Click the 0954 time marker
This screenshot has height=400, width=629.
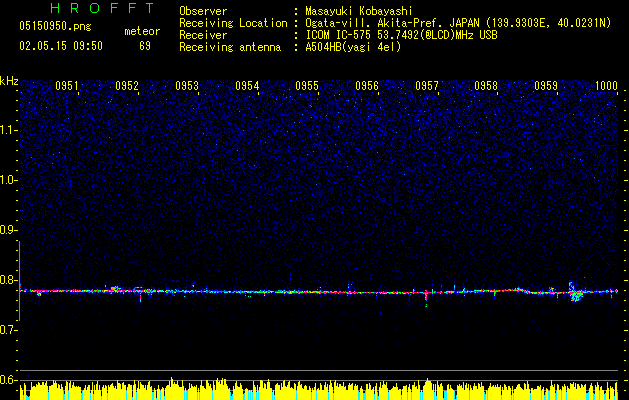click(247, 85)
